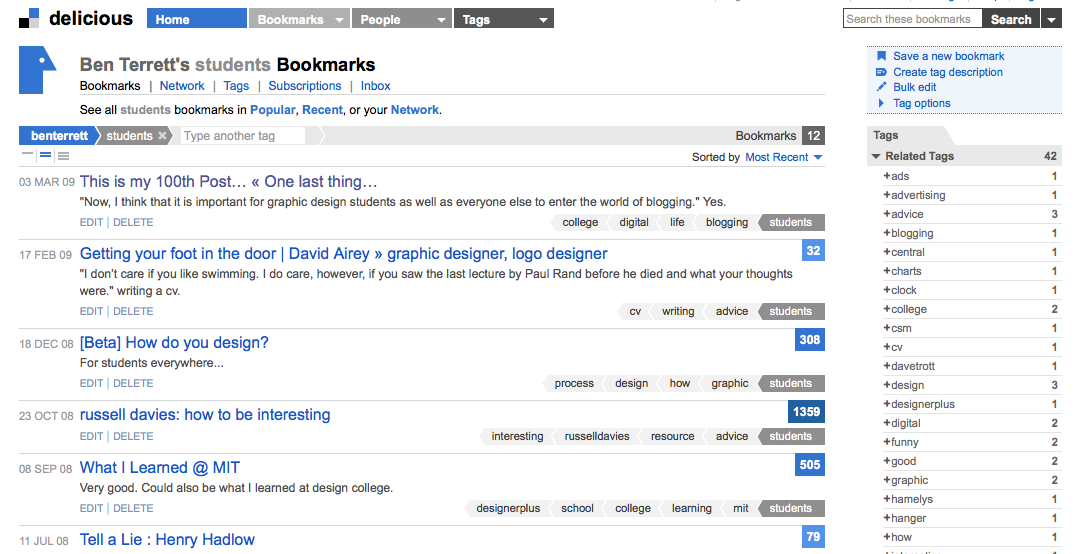Screen dimensions: 1077x554
Task: Click the tag icon beside Create tag description
Action: pyautogui.click(x=881, y=72)
